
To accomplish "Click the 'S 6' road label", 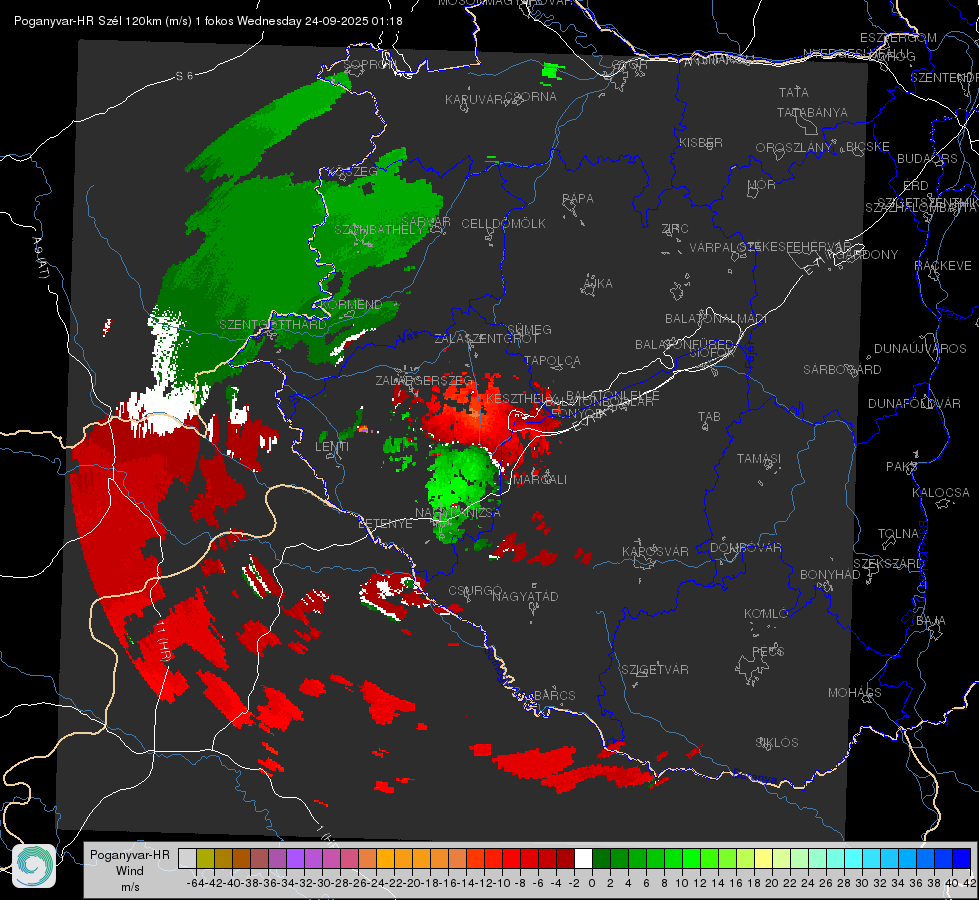I will pos(185,76).
